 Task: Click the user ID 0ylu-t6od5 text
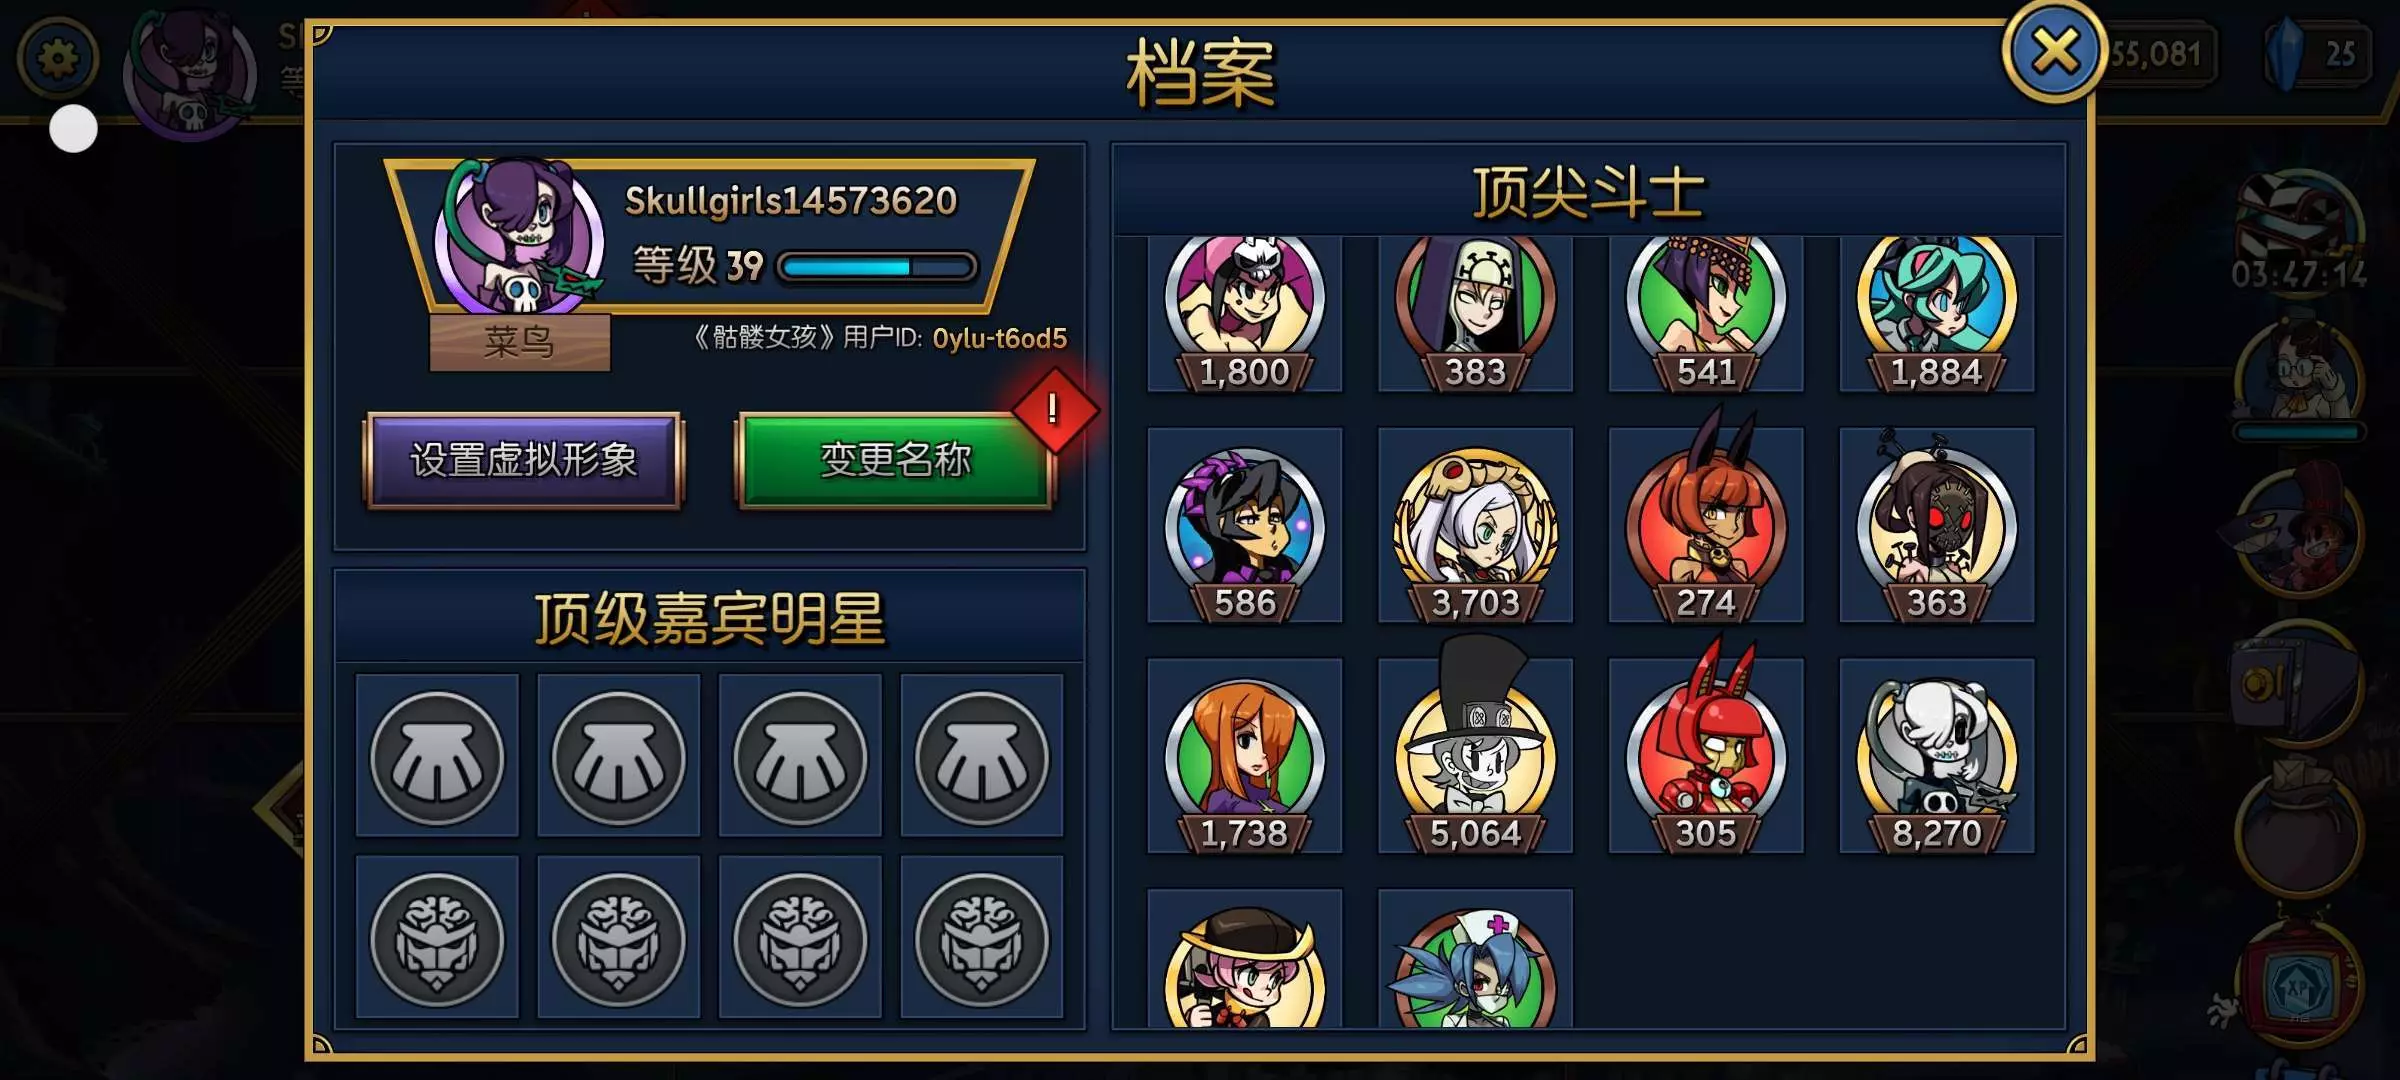coord(999,339)
